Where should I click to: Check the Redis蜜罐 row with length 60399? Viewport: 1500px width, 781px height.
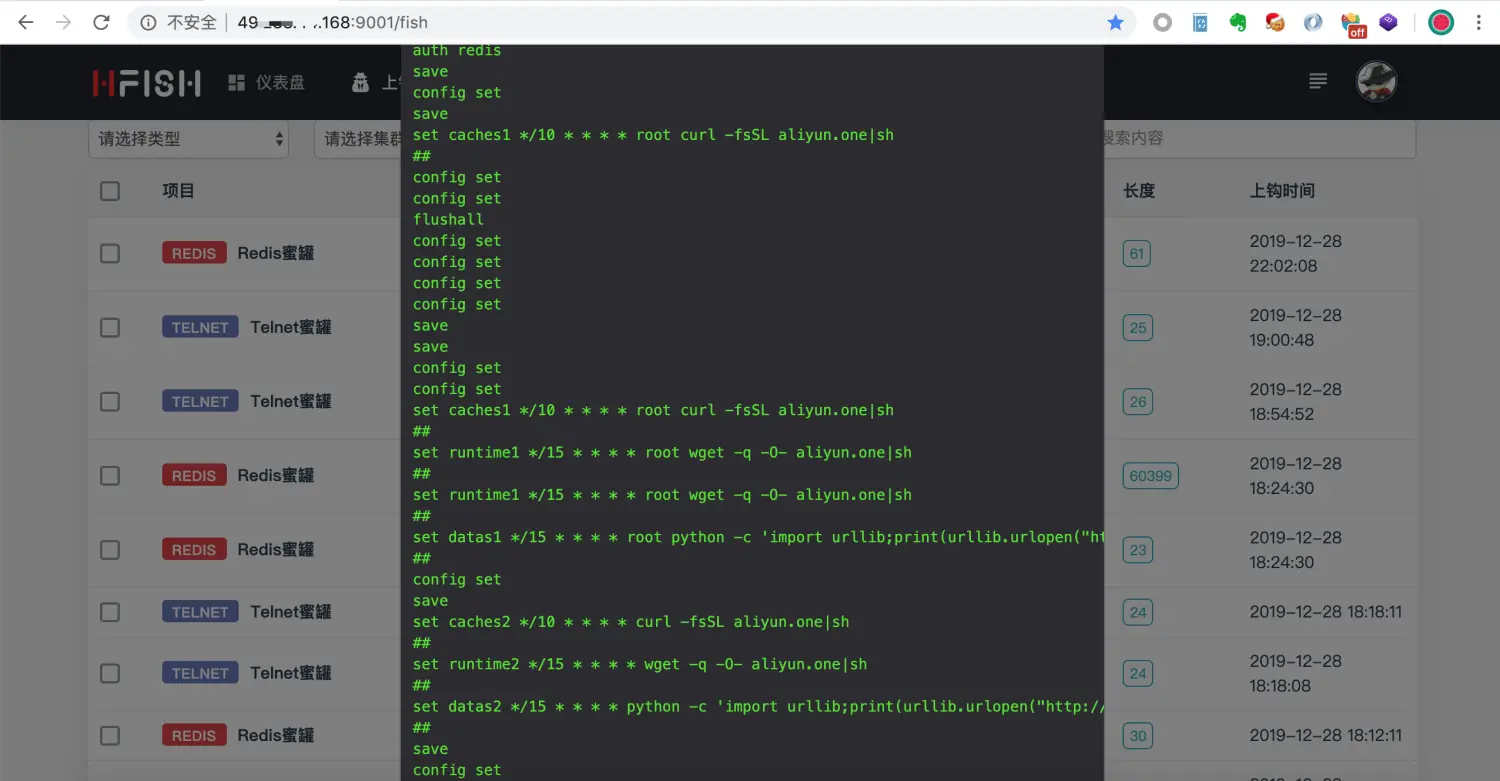(110, 476)
